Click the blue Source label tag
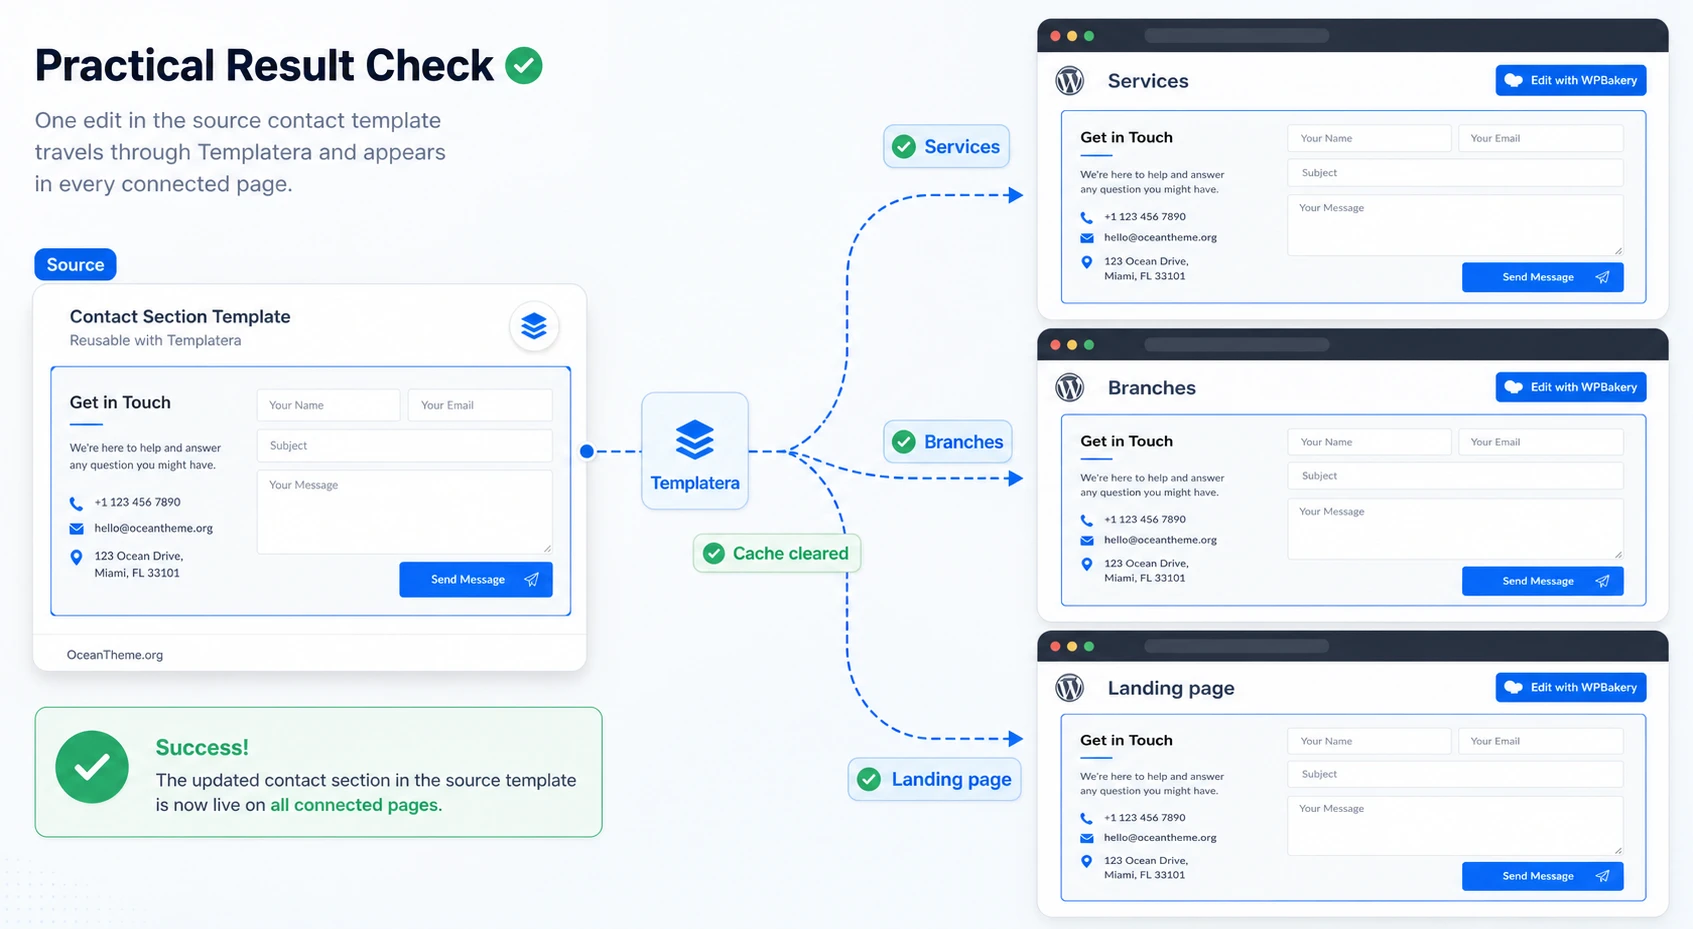 (76, 265)
